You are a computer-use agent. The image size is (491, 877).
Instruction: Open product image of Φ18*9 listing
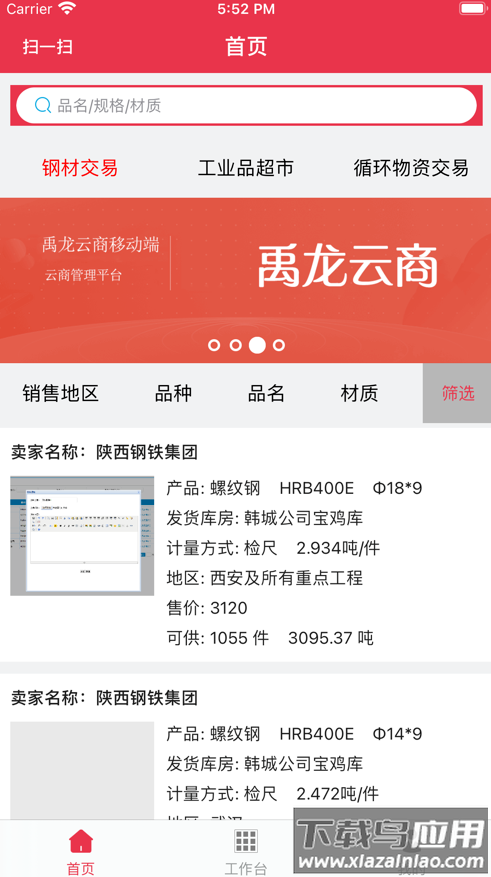point(82,536)
